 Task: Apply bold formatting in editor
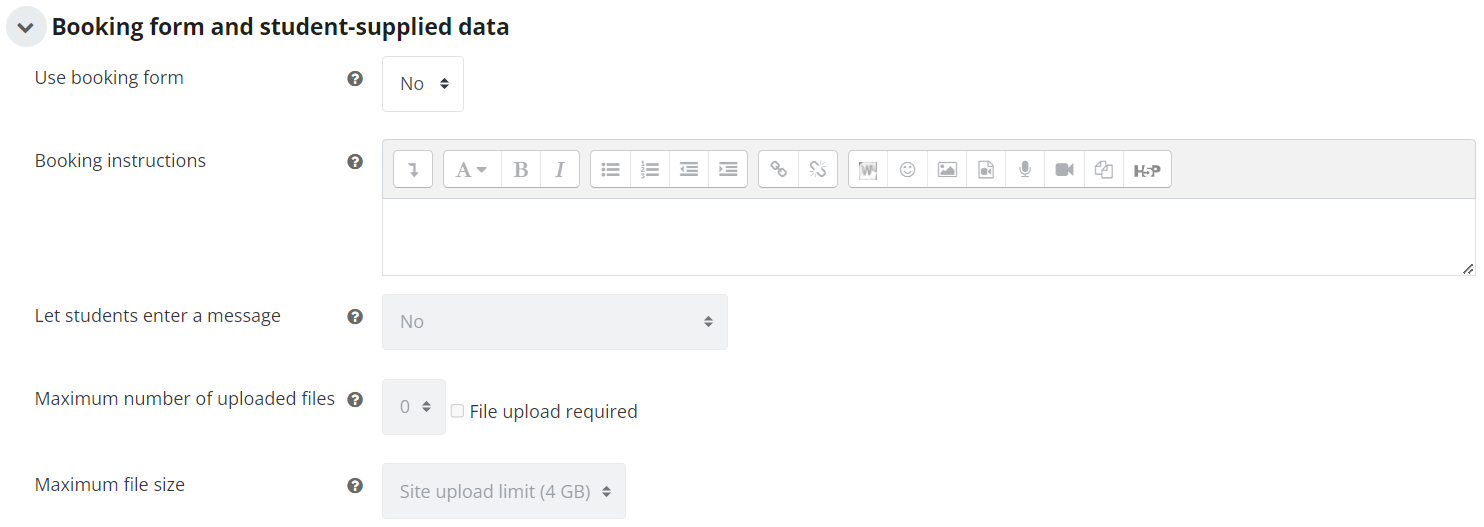[521, 169]
